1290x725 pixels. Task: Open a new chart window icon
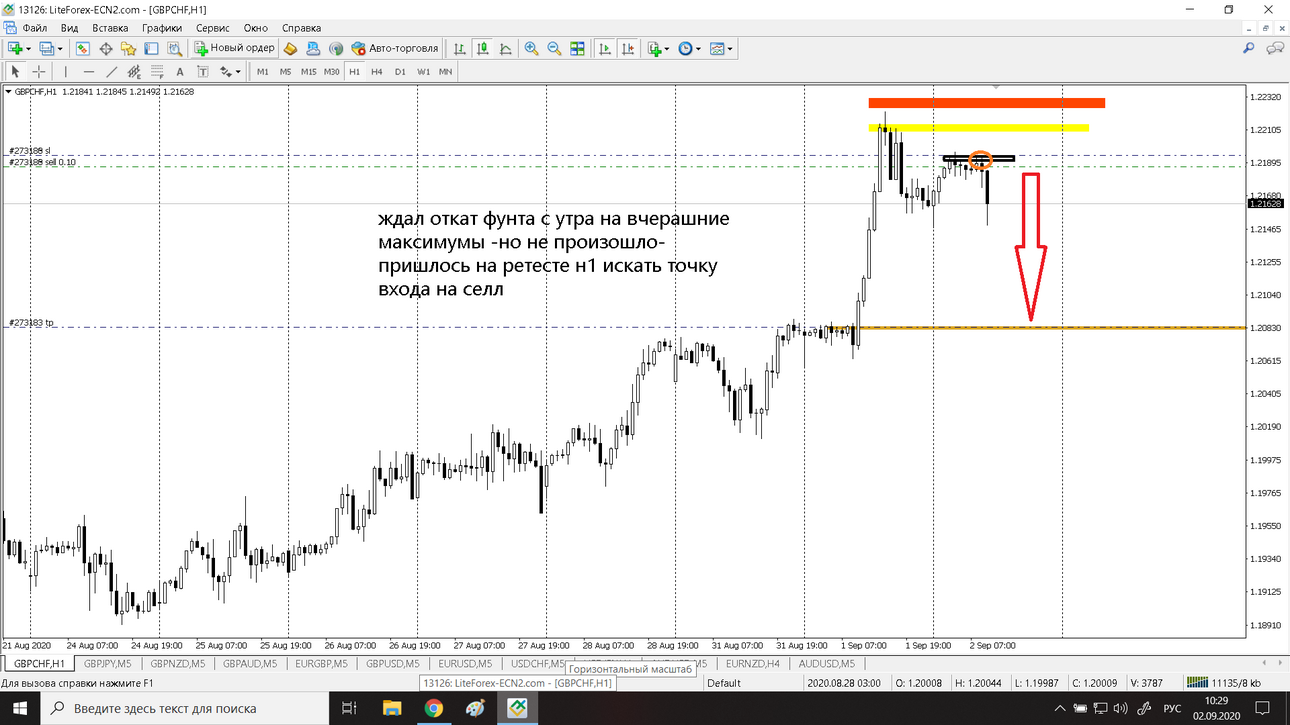coord(15,48)
